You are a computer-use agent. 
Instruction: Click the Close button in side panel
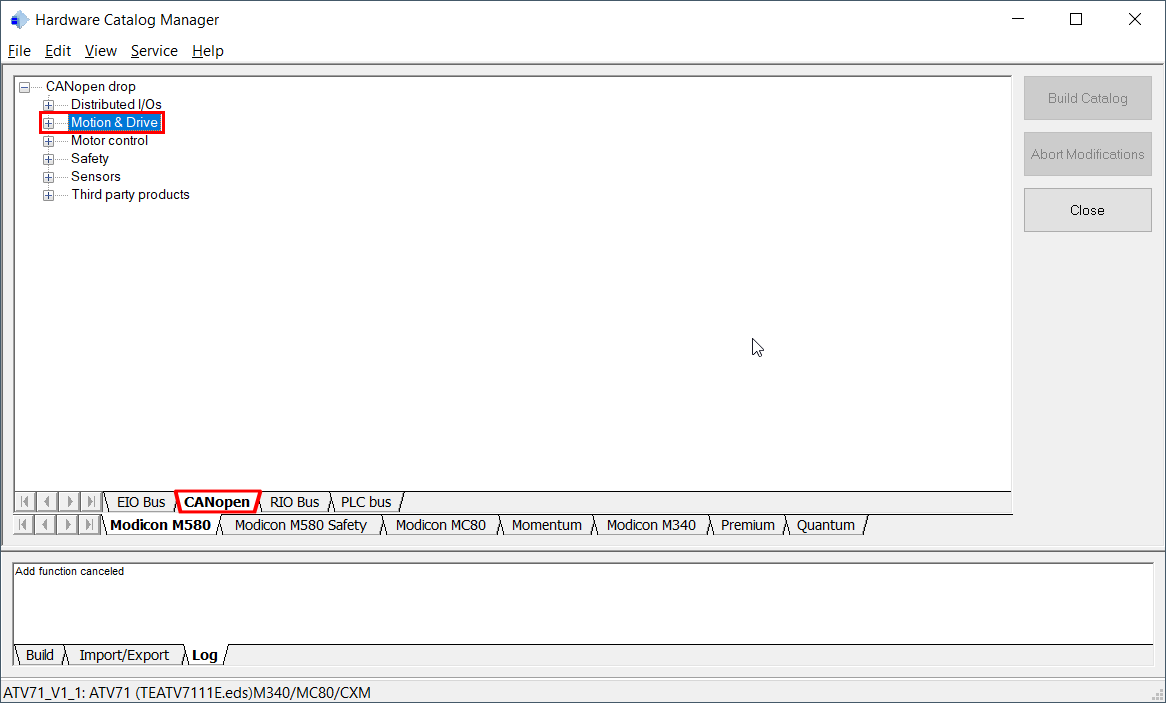1087,210
